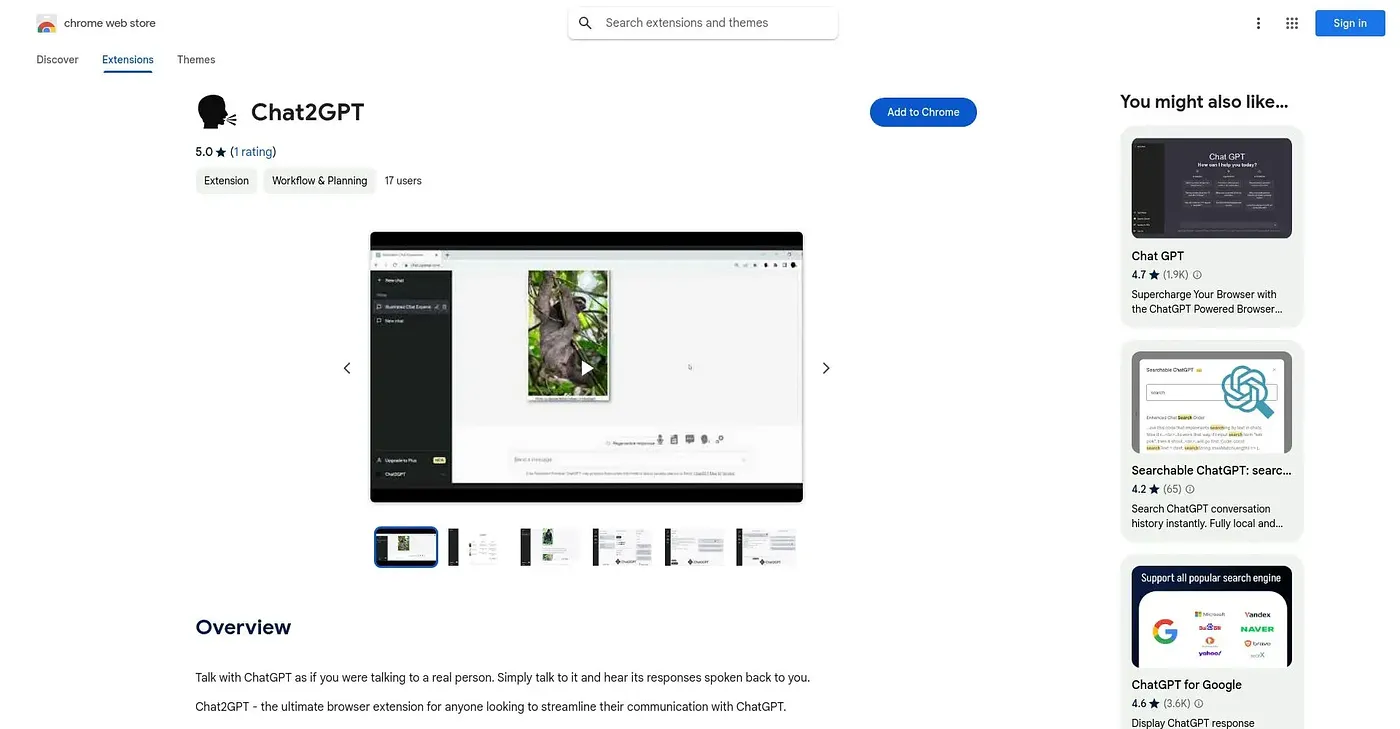This screenshot has width=1400, height=729.
Task: Open the Chat GPT recommendation image
Action: click(x=1211, y=188)
